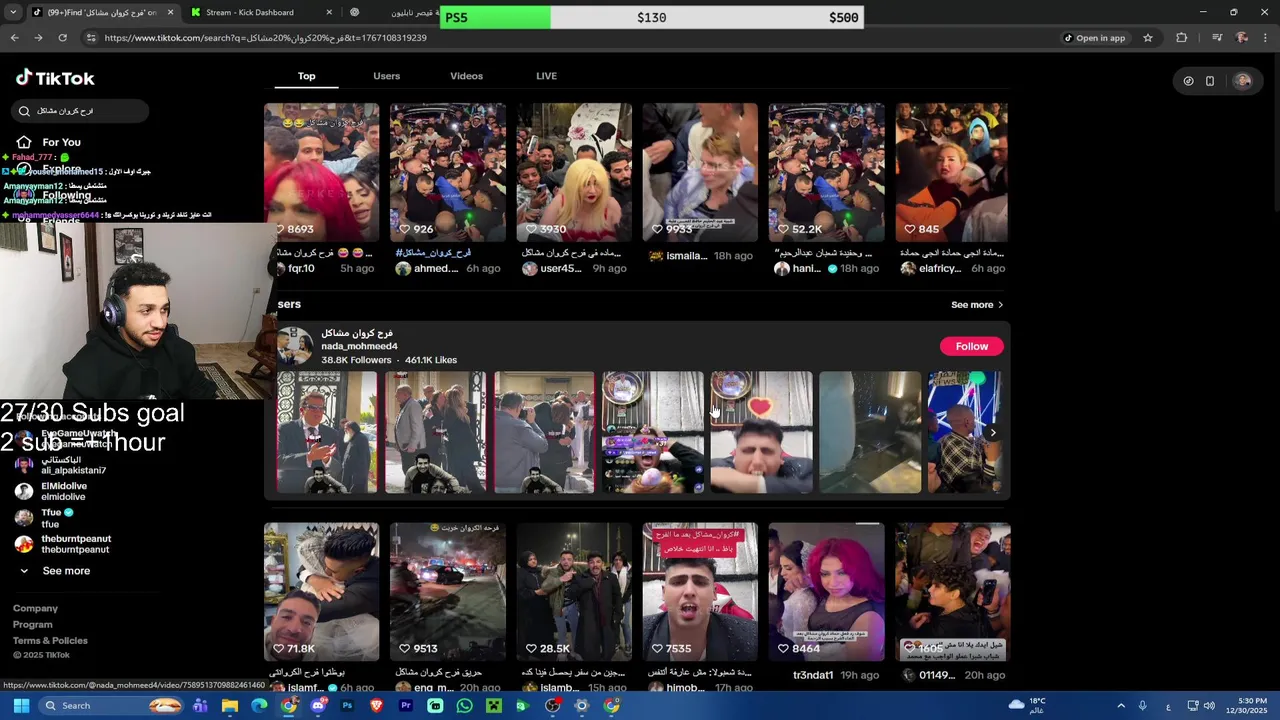
Task: Switch to the Top search tab
Action: [306, 76]
